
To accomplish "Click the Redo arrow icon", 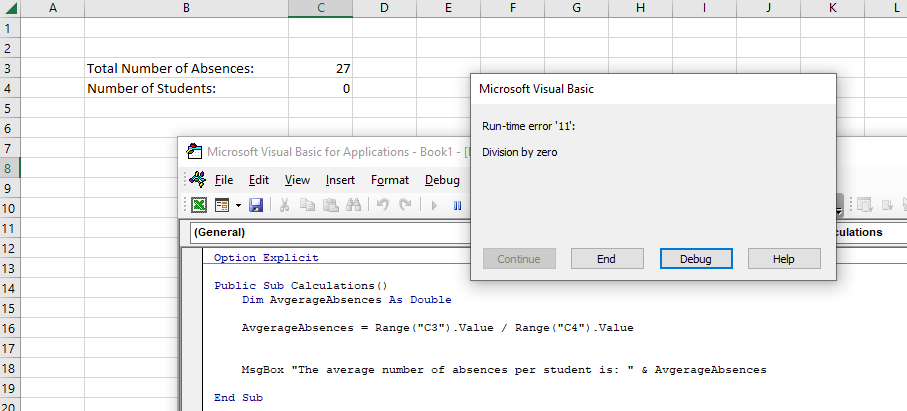I will pos(405,205).
